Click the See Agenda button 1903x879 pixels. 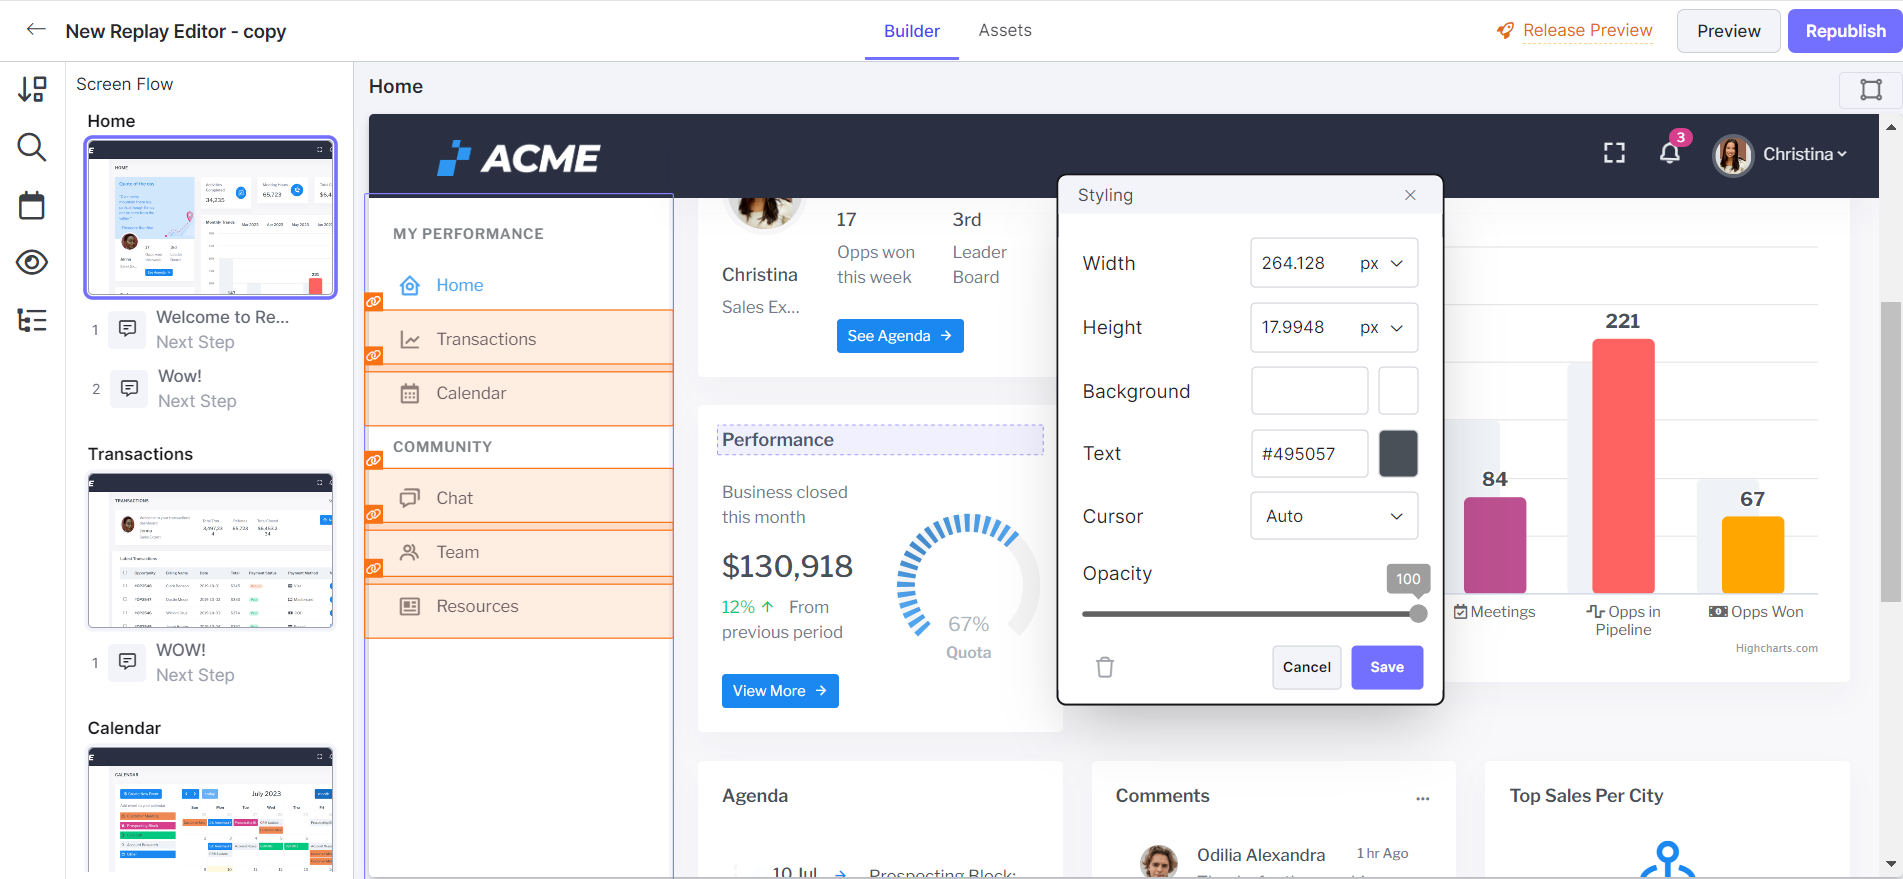[x=900, y=336]
